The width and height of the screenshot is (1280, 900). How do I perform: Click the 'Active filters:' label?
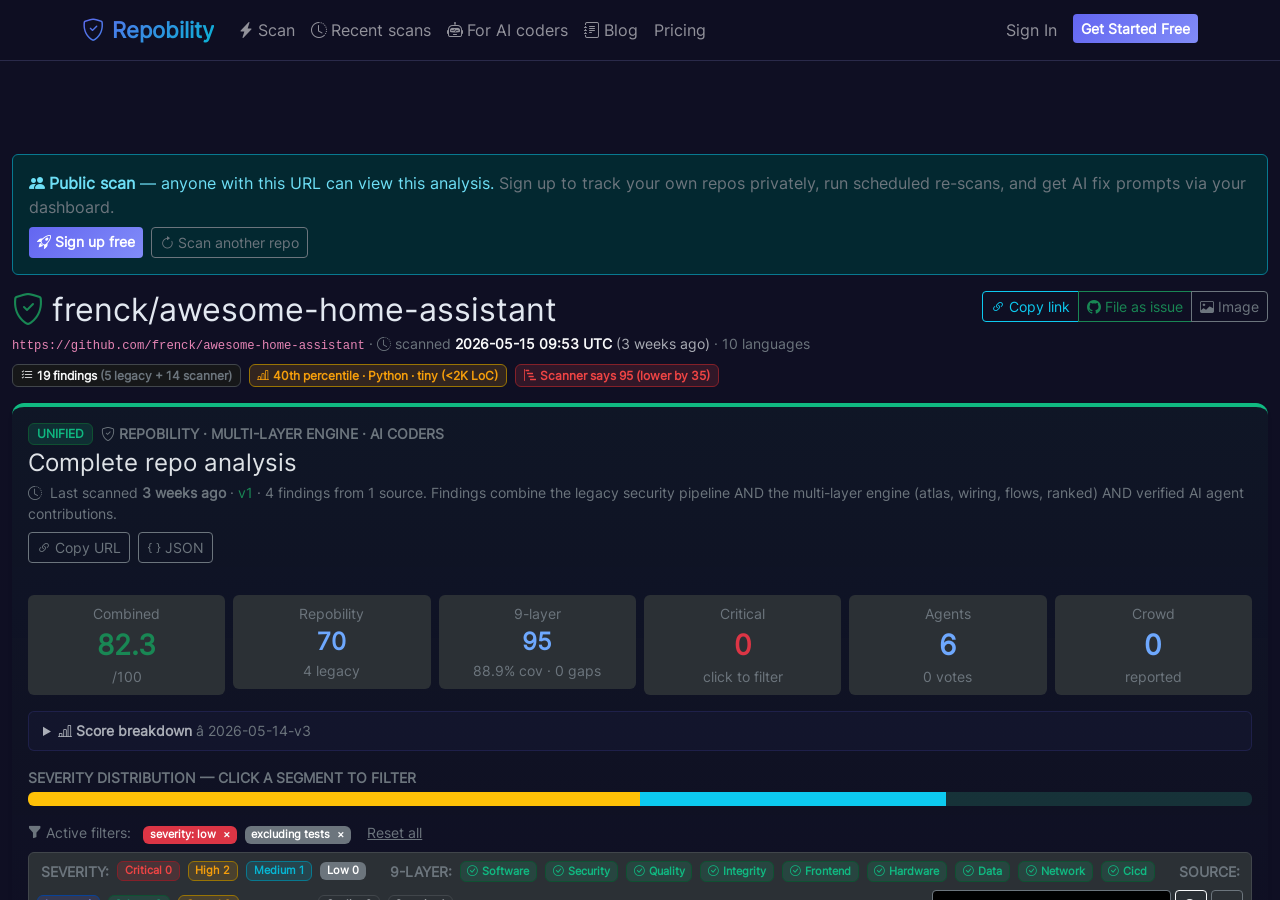point(88,833)
